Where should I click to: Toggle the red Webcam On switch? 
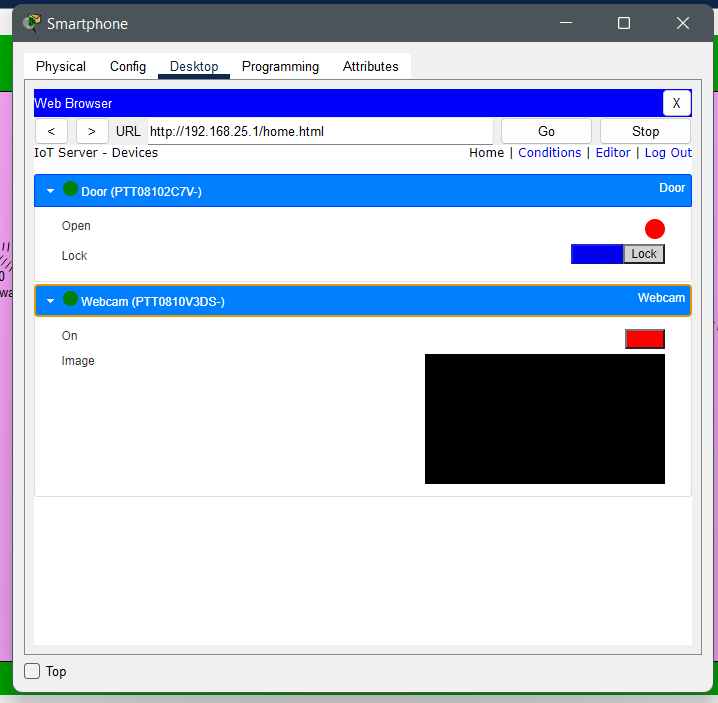(x=645, y=339)
